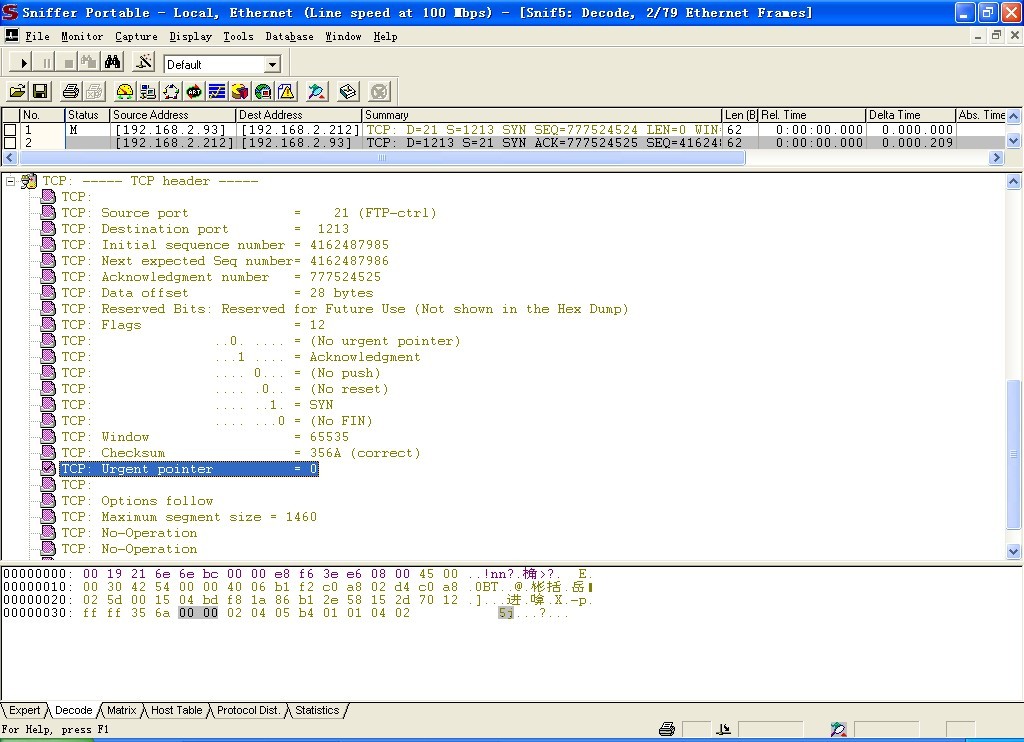Open the Display menu
Image resolution: width=1024 pixels, height=742 pixels.
pyautogui.click(x=191, y=37)
